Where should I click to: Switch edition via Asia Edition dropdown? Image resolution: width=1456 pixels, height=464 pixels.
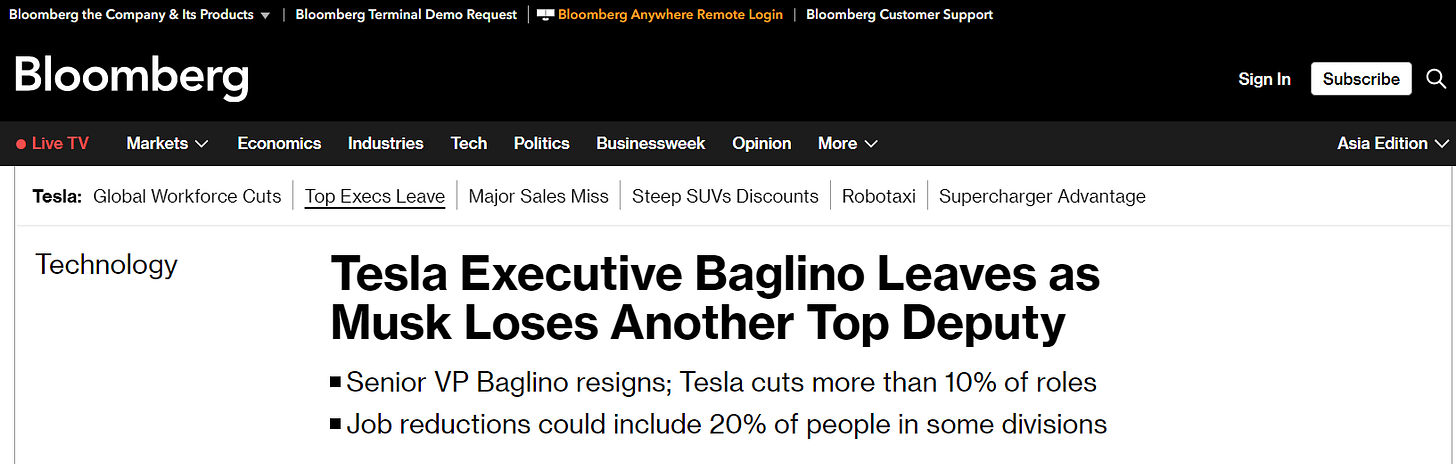click(1392, 143)
